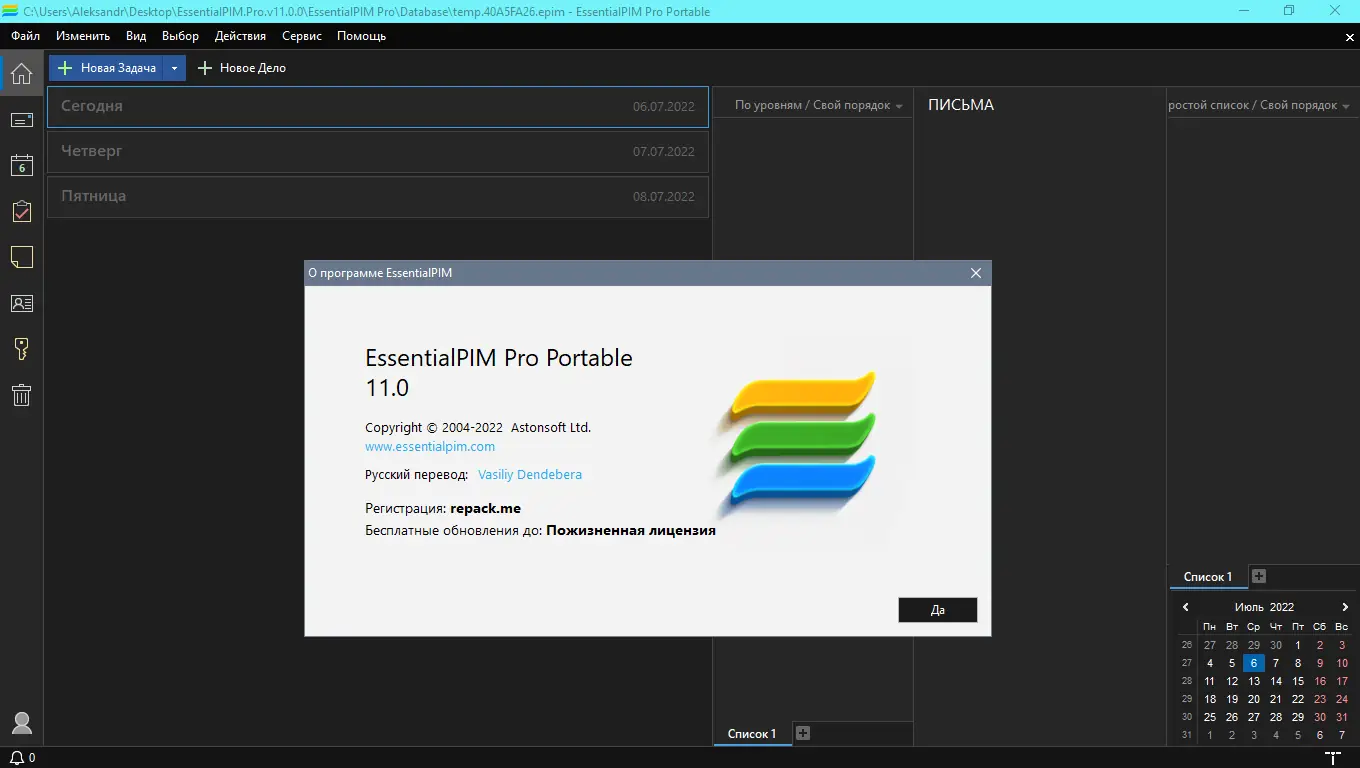Open the Помощь menu
The width and height of the screenshot is (1360, 768).
[x=361, y=36]
